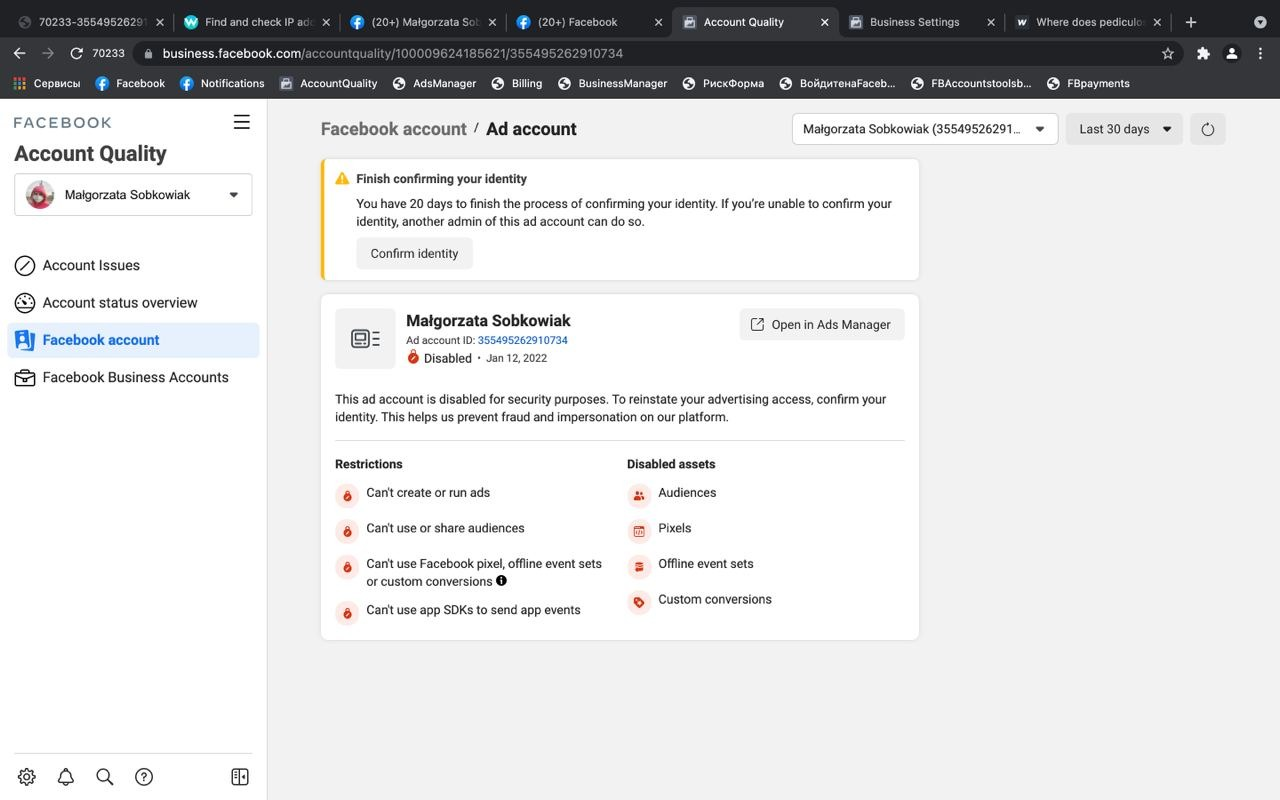Open the settings gear in sidebar footer
This screenshot has height=800, width=1280.
click(27, 777)
